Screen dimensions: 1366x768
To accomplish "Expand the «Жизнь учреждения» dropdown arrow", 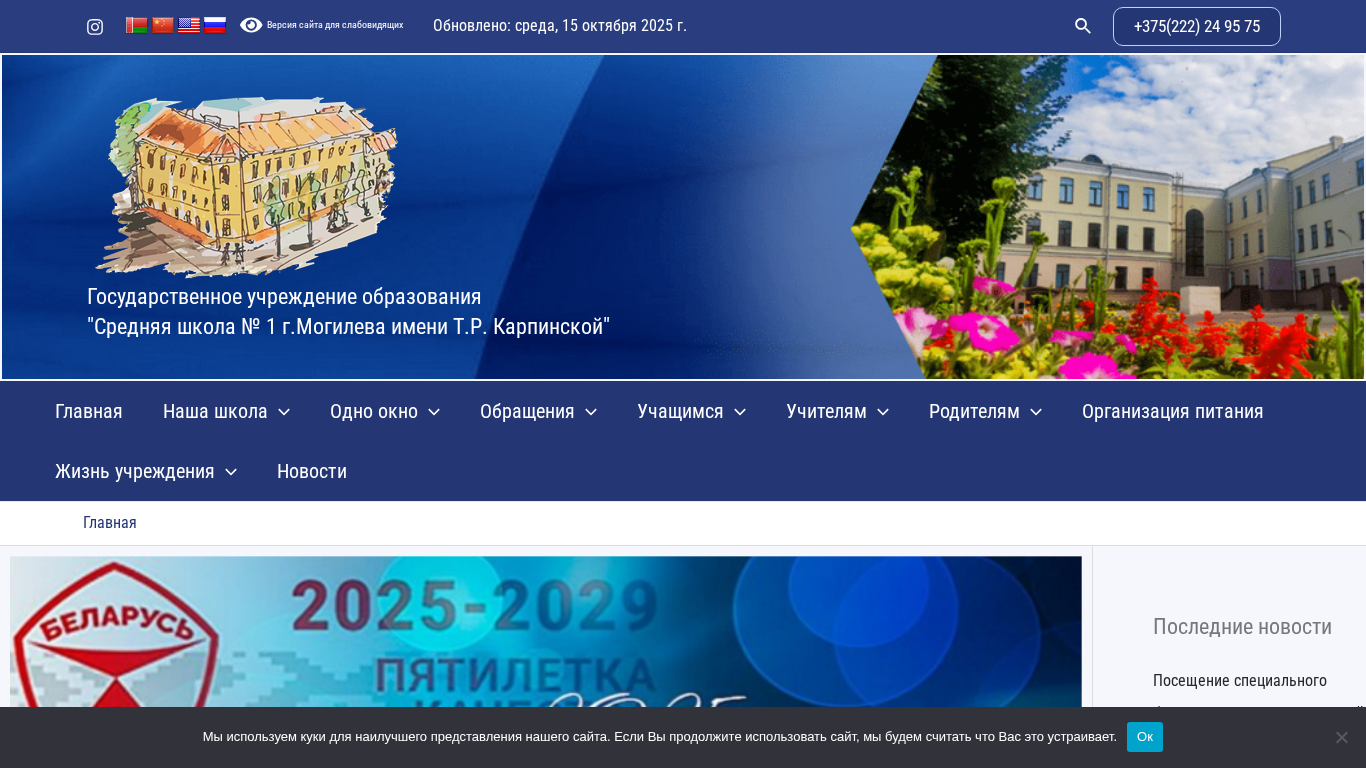I will click(231, 472).
